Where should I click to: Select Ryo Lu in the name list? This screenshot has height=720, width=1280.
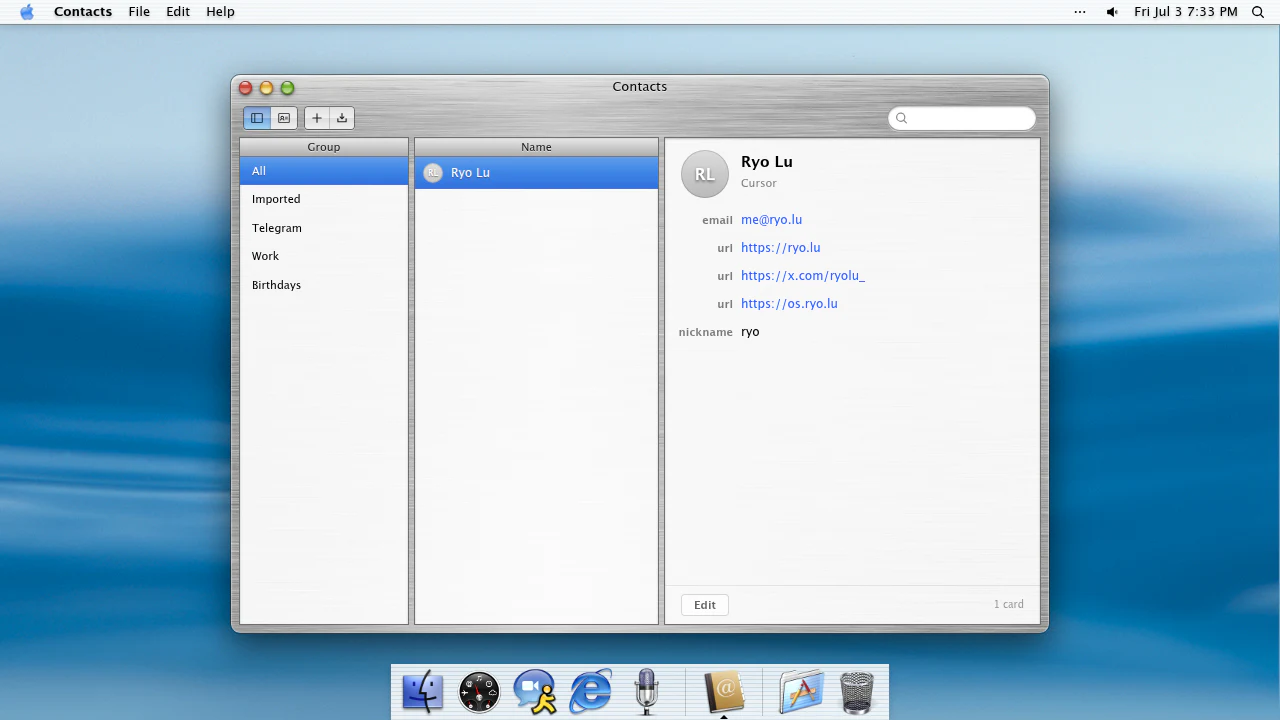(x=536, y=172)
